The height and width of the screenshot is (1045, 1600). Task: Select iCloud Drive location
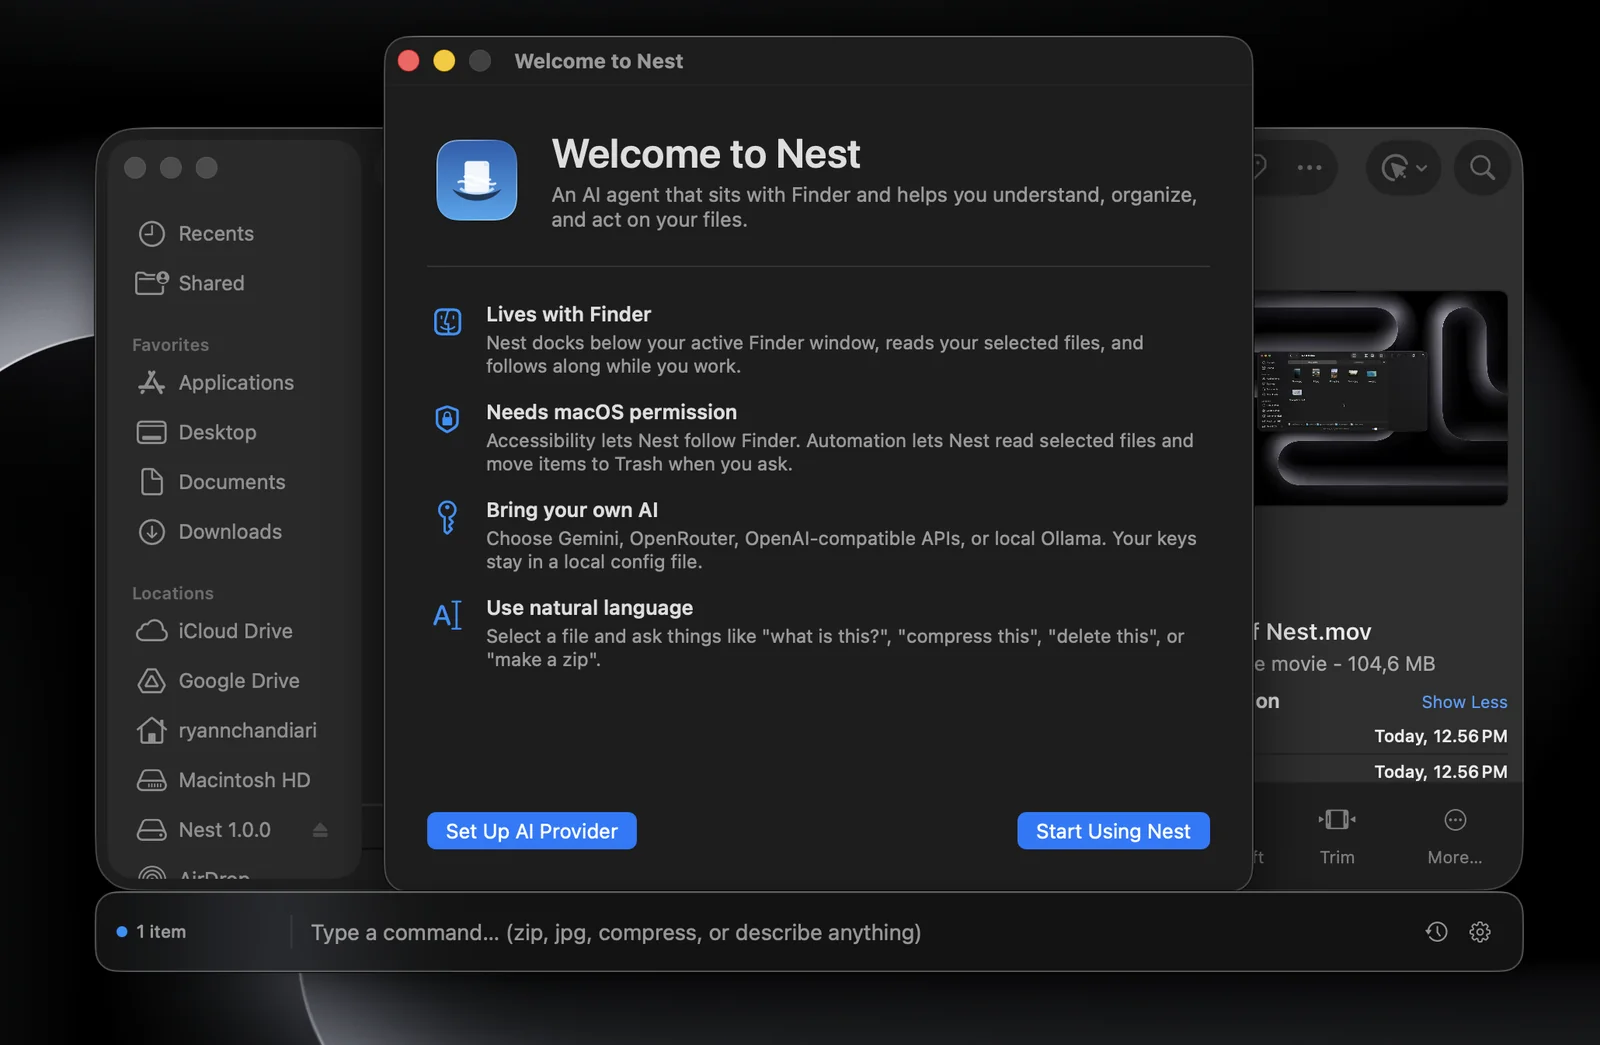(215, 631)
